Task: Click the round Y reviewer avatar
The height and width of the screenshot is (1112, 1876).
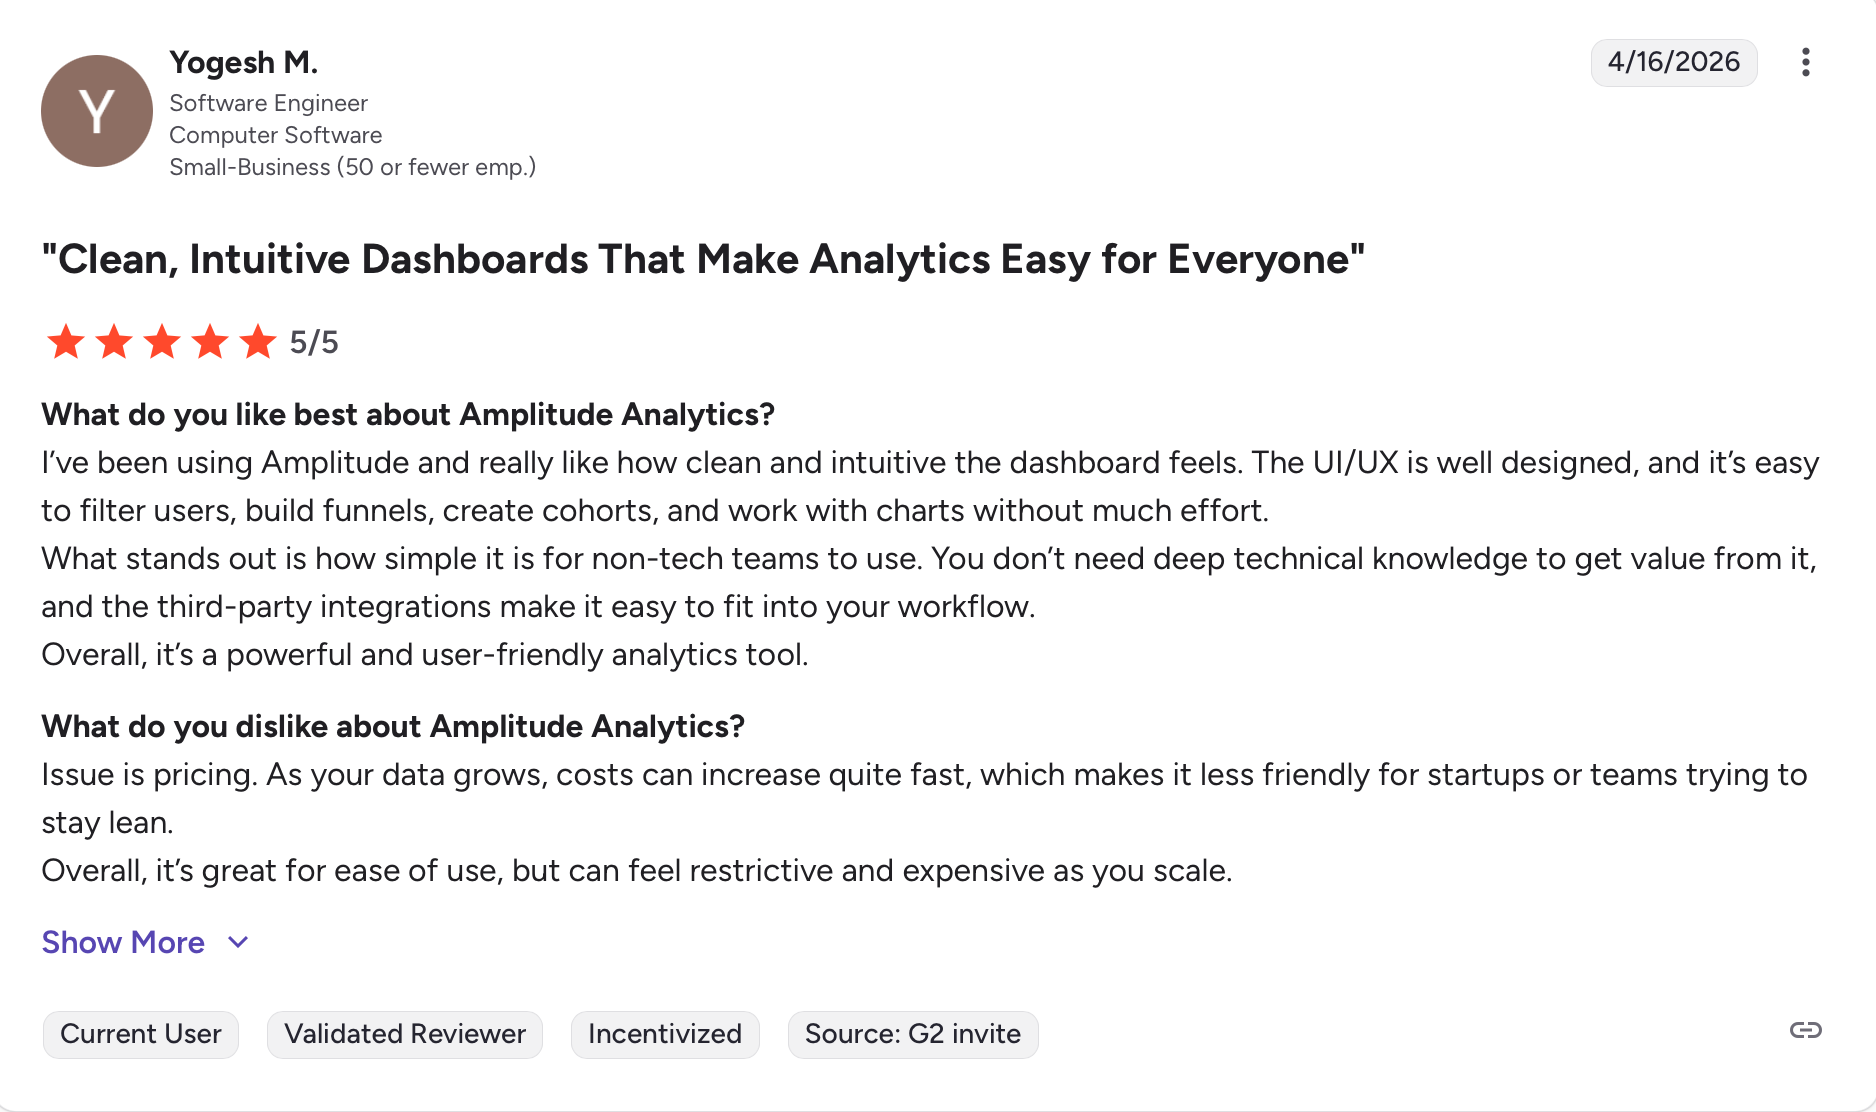Action: click(96, 111)
